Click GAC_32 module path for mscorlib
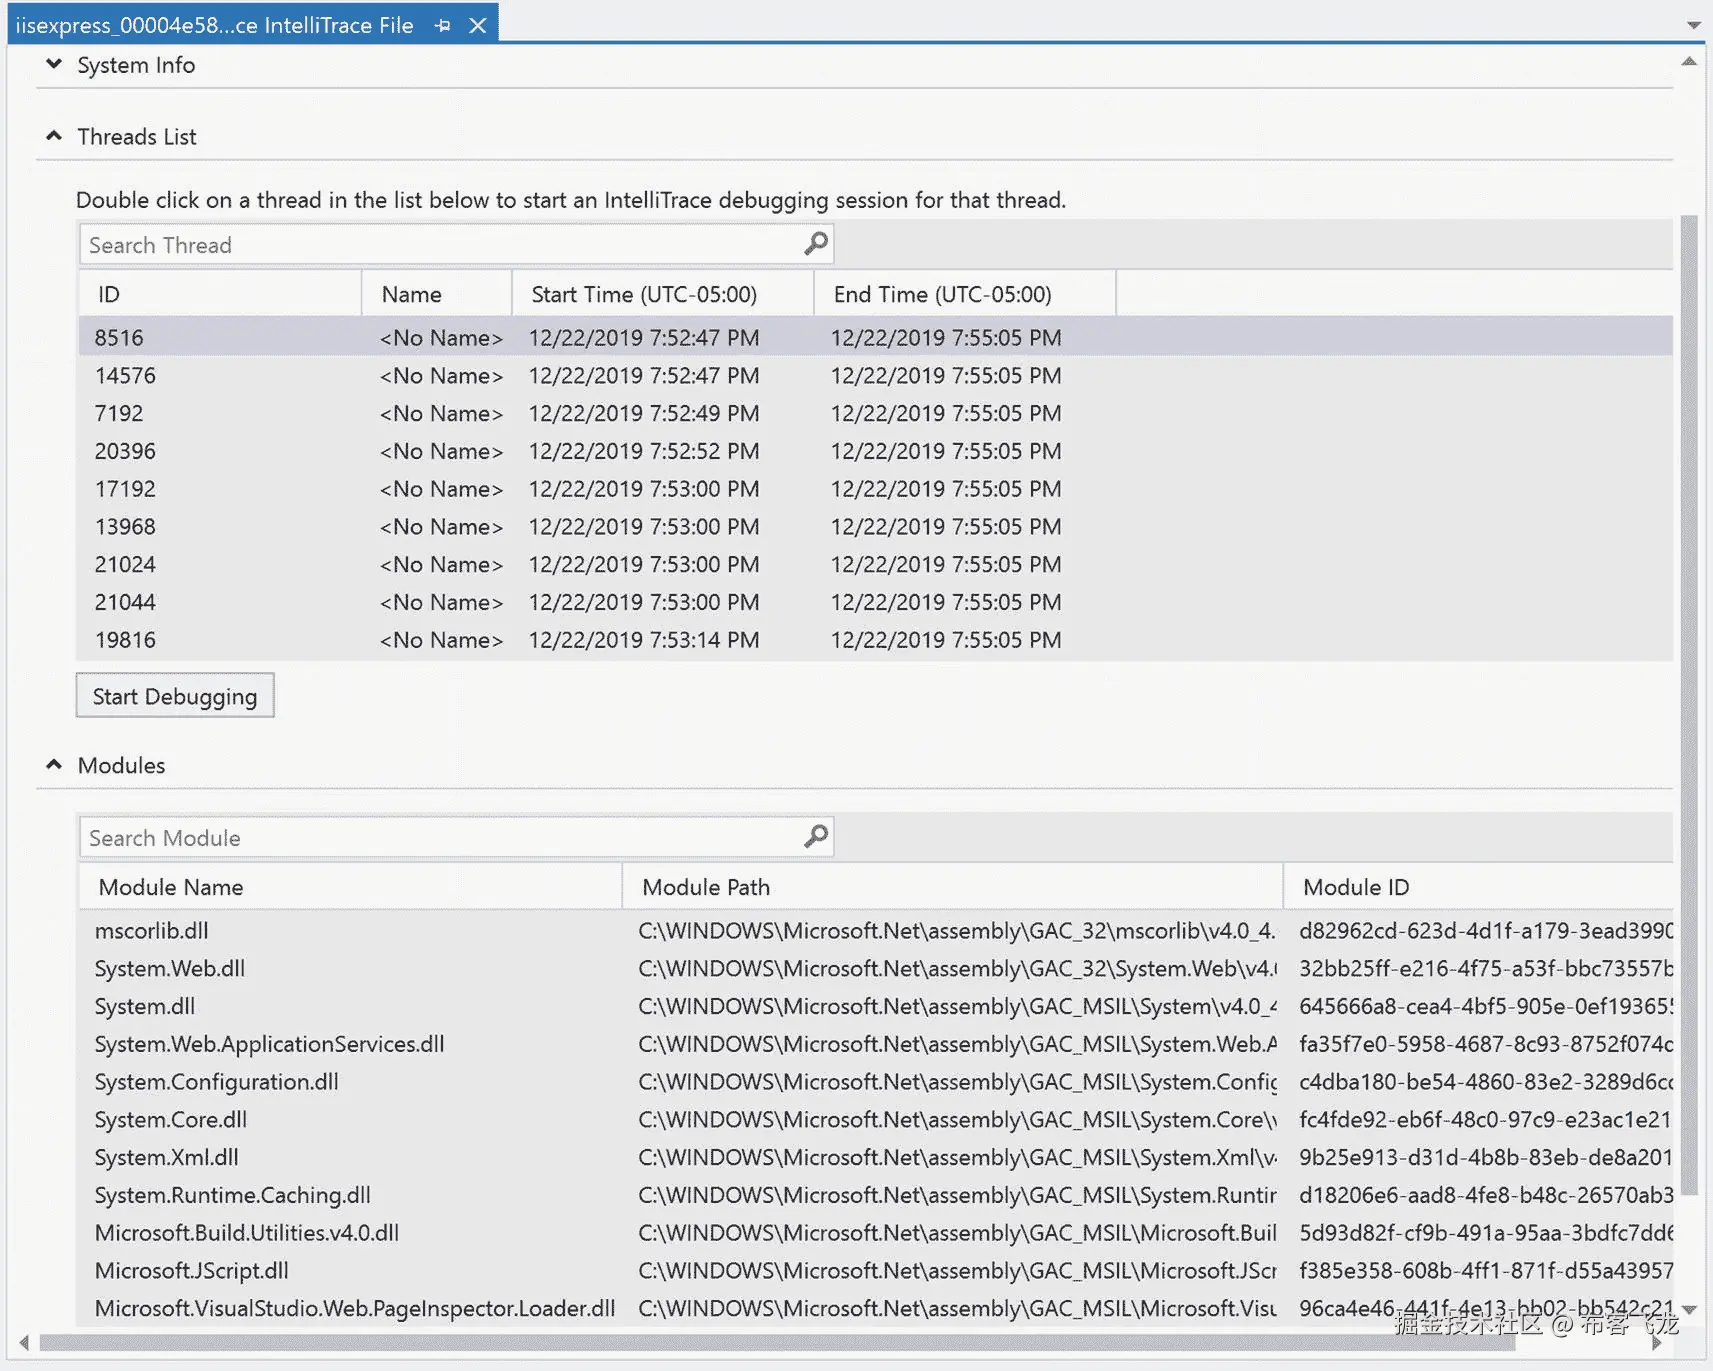Image resolution: width=1713 pixels, height=1371 pixels. [x=957, y=931]
